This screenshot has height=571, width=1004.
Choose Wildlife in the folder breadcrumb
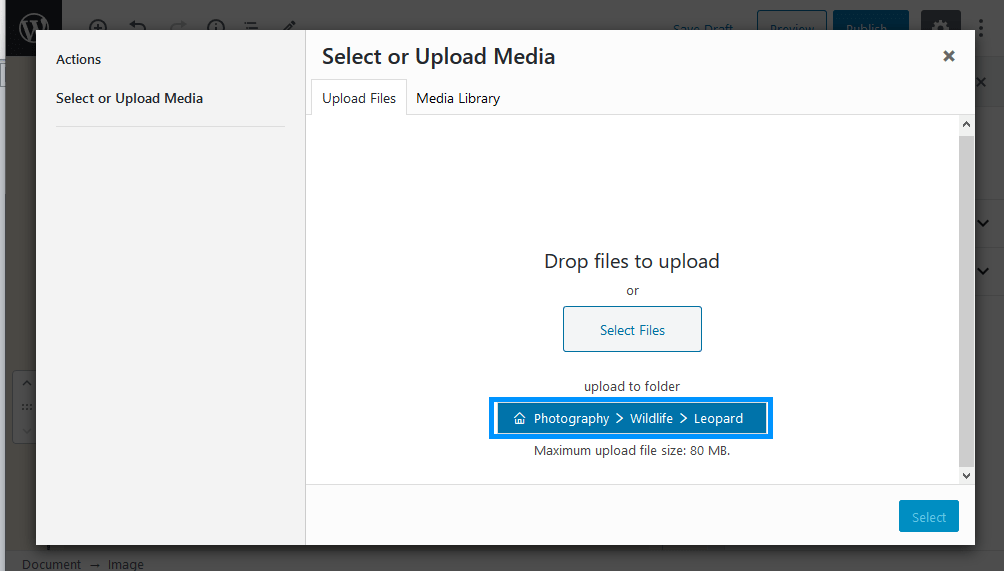click(x=651, y=419)
